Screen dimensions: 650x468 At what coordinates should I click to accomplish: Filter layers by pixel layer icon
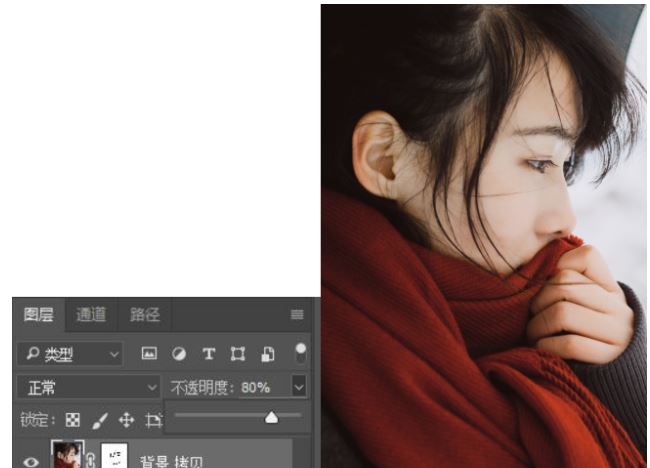tap(149, 354)
